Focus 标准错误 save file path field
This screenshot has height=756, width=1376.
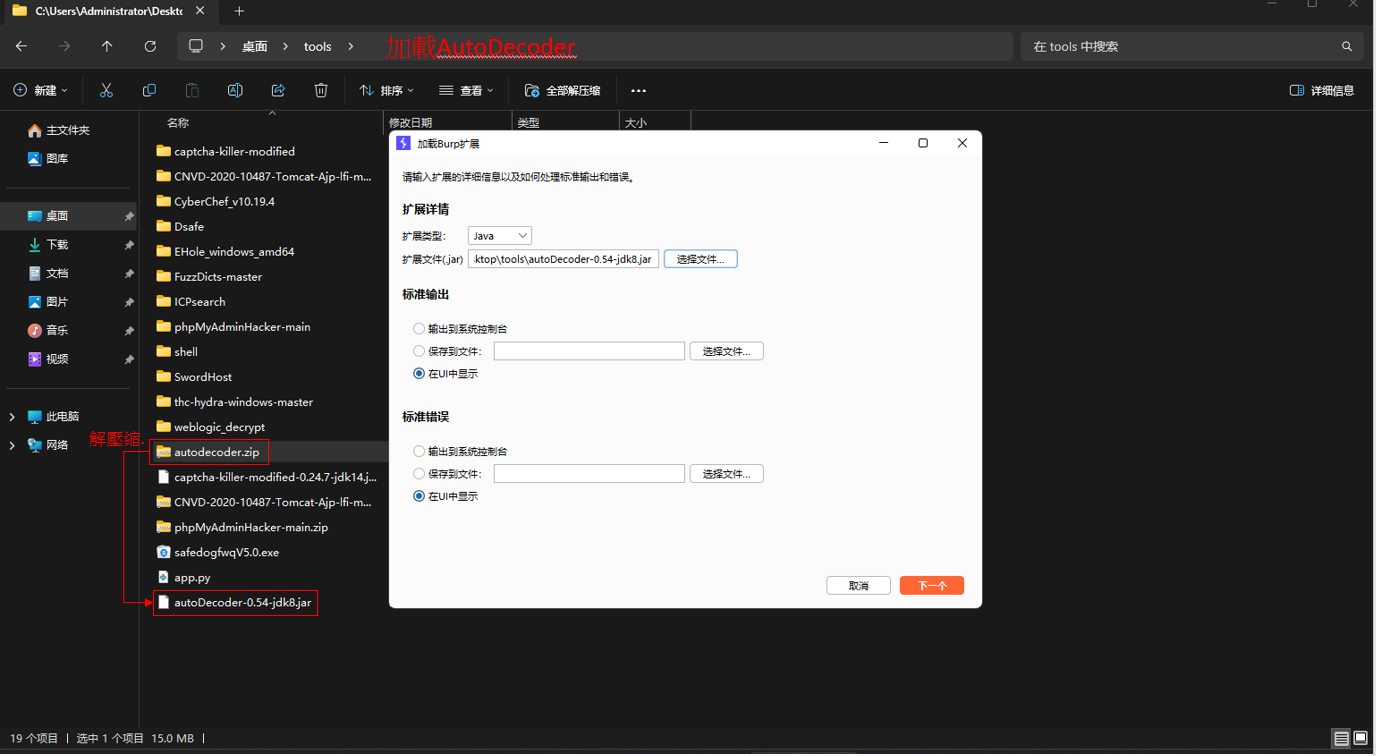click(589, 474)
